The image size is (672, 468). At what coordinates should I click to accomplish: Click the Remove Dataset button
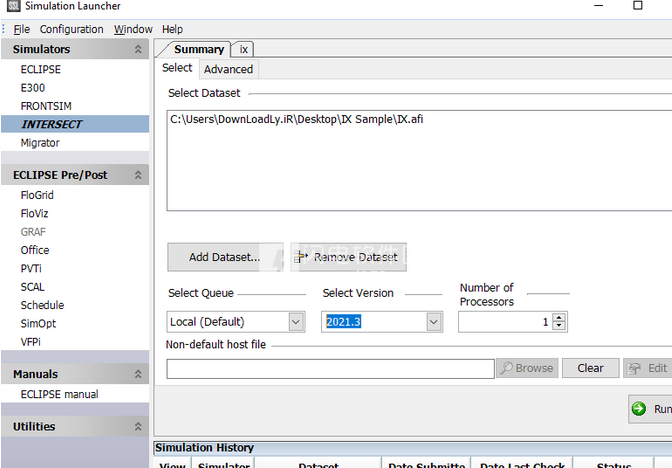click(348, 257)
